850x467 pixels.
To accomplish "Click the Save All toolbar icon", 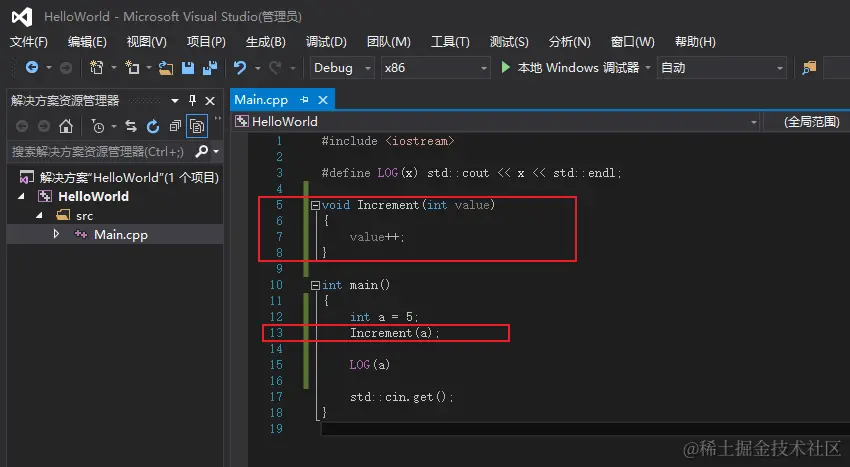I will point(210,68).
